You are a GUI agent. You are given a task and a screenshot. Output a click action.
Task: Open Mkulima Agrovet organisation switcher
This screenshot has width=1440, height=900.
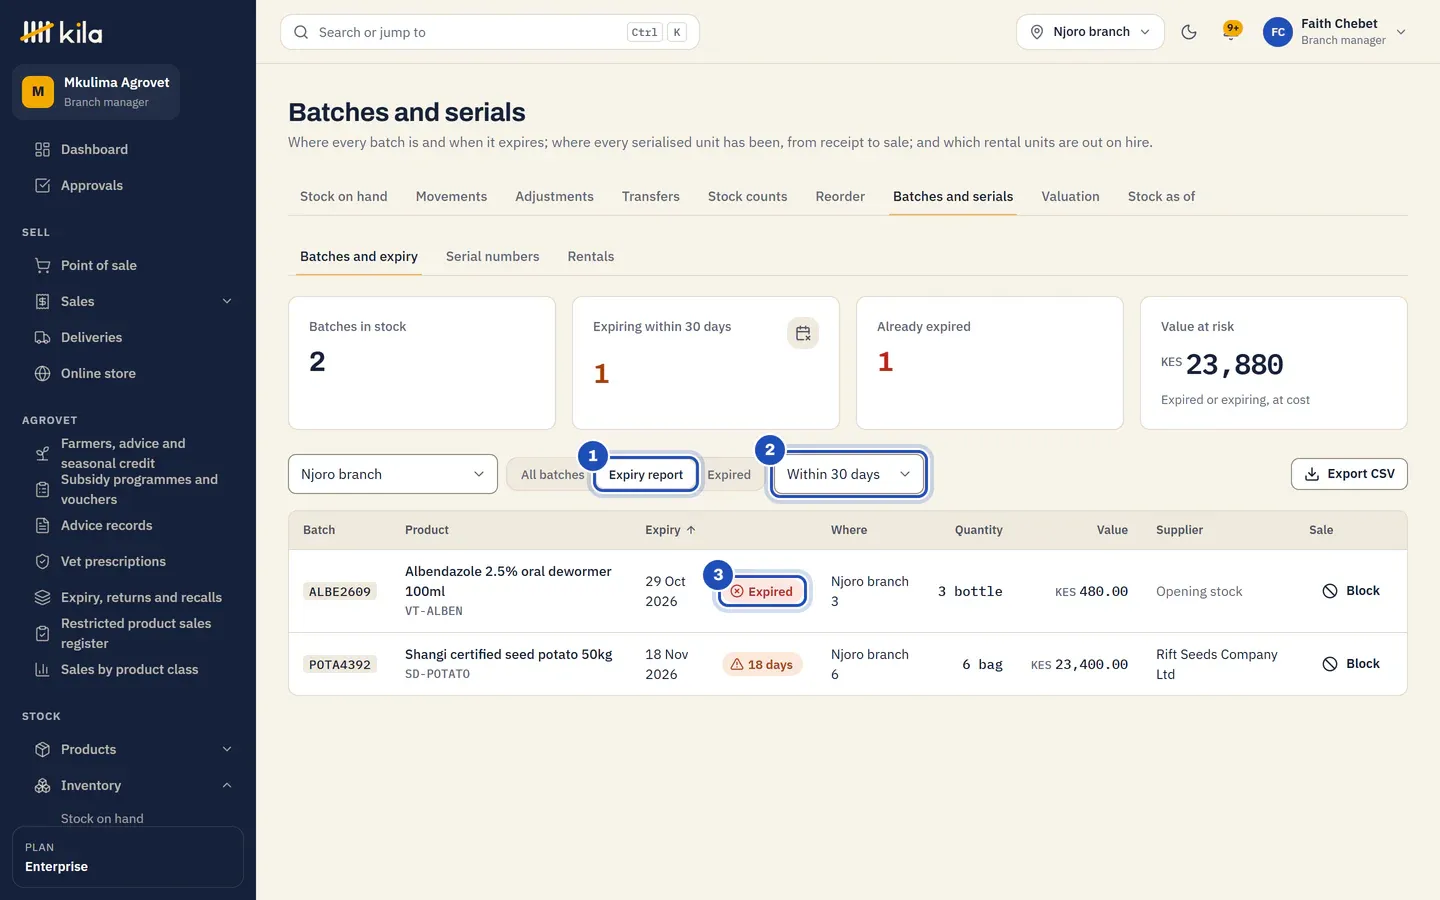pos(96,92)
